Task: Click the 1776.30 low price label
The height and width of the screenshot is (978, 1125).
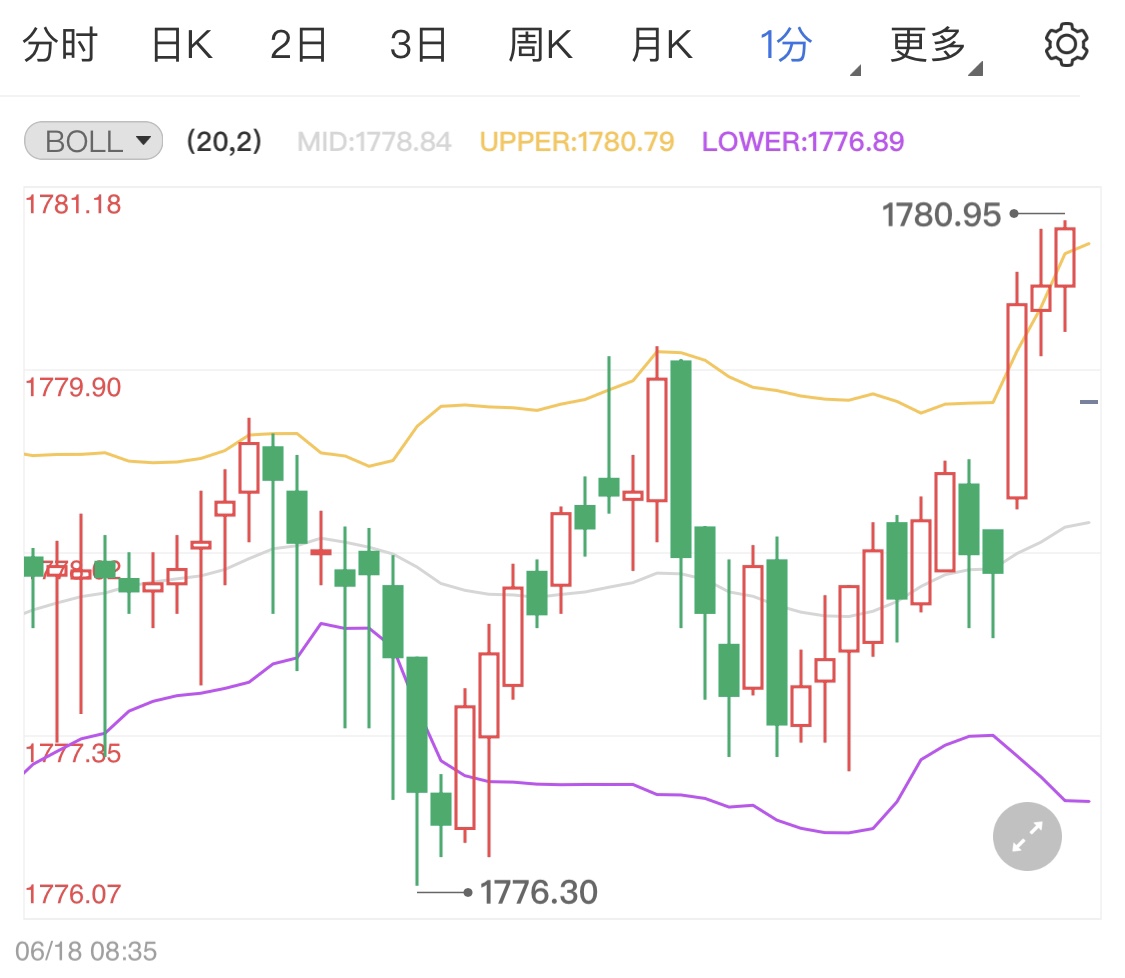Action: 538,893
